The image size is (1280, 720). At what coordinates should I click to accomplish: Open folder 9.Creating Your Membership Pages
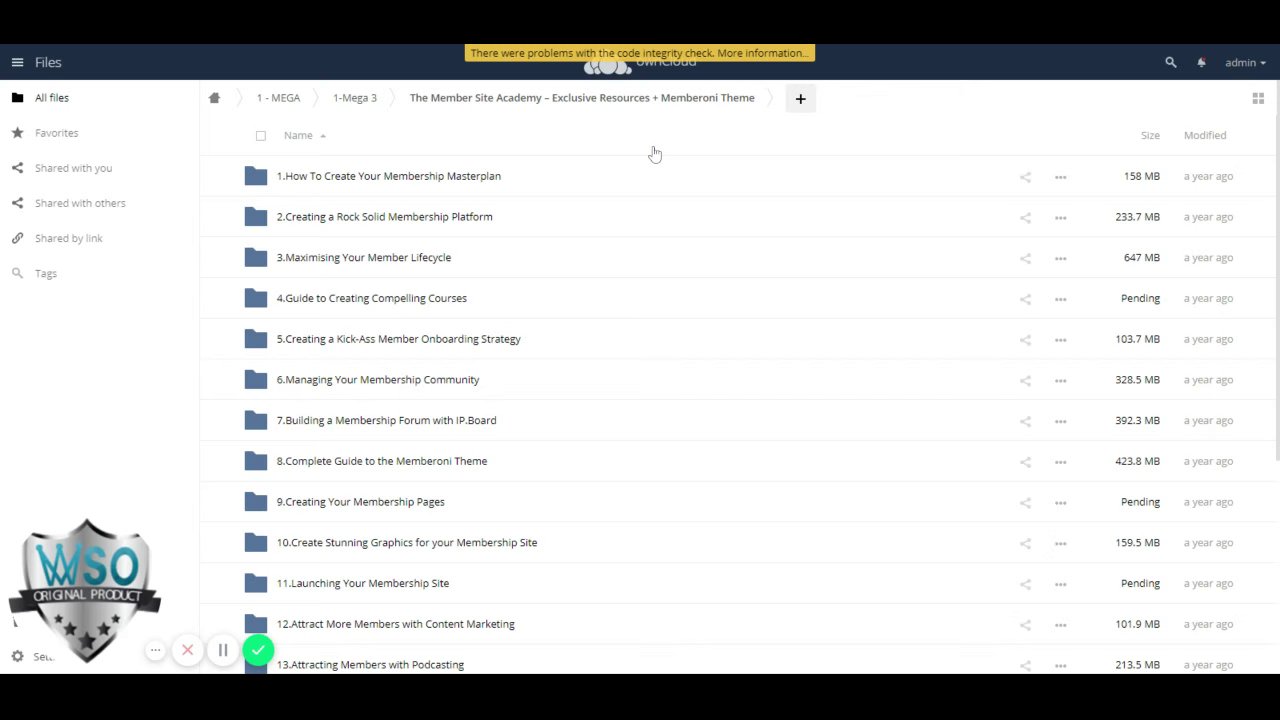[x=360, y=502]
